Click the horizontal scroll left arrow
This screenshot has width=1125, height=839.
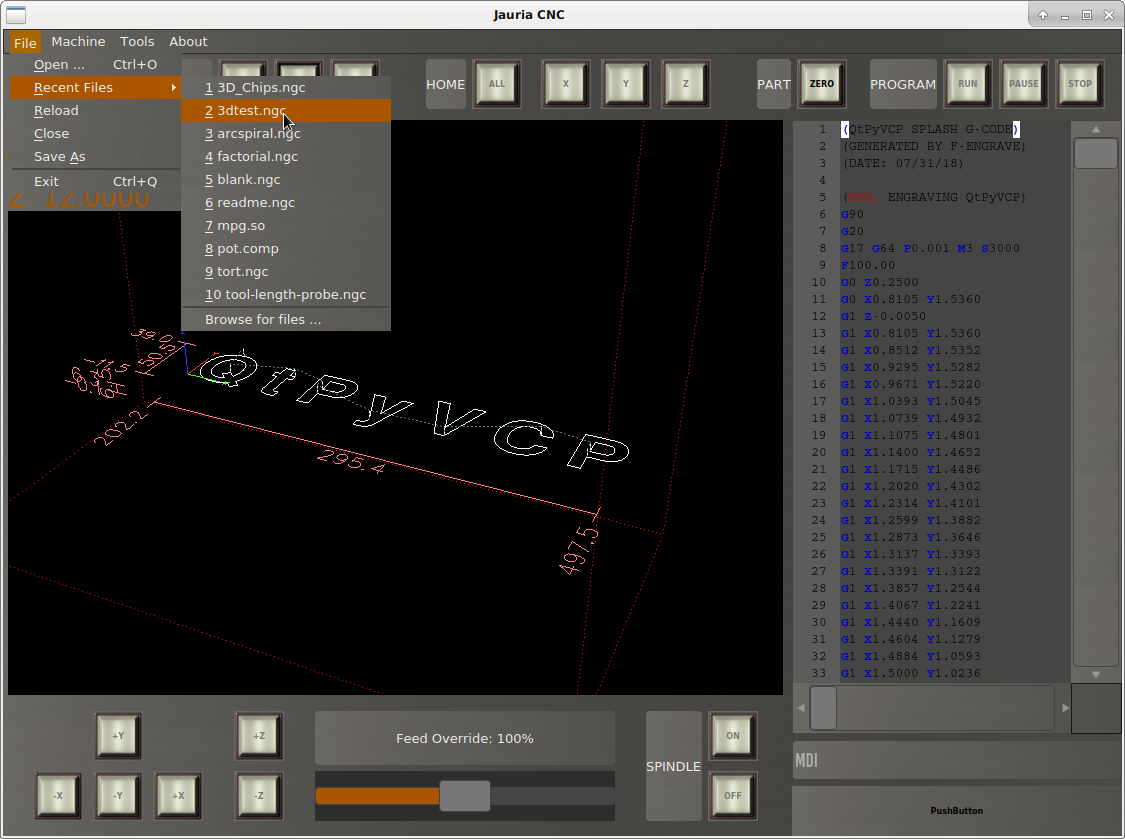click(x=801, y=708)
